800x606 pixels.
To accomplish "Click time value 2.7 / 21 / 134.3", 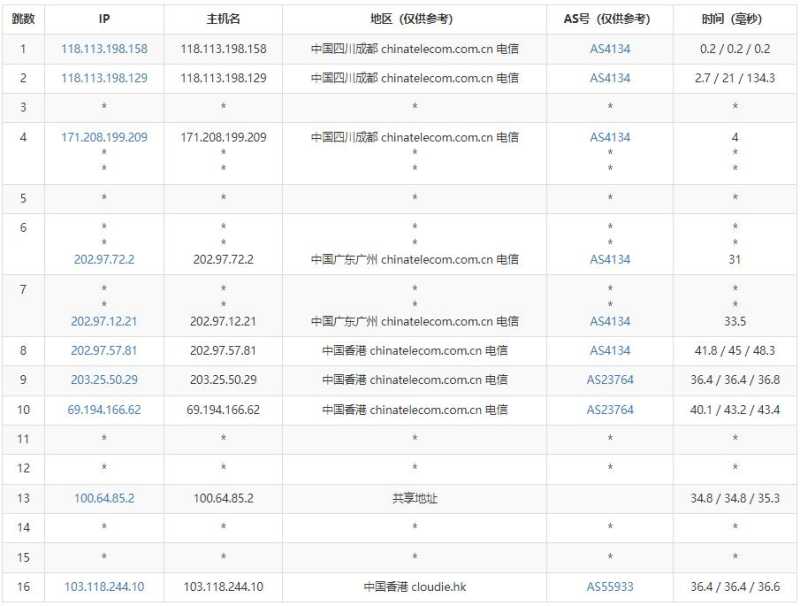I will pos(735,78).
